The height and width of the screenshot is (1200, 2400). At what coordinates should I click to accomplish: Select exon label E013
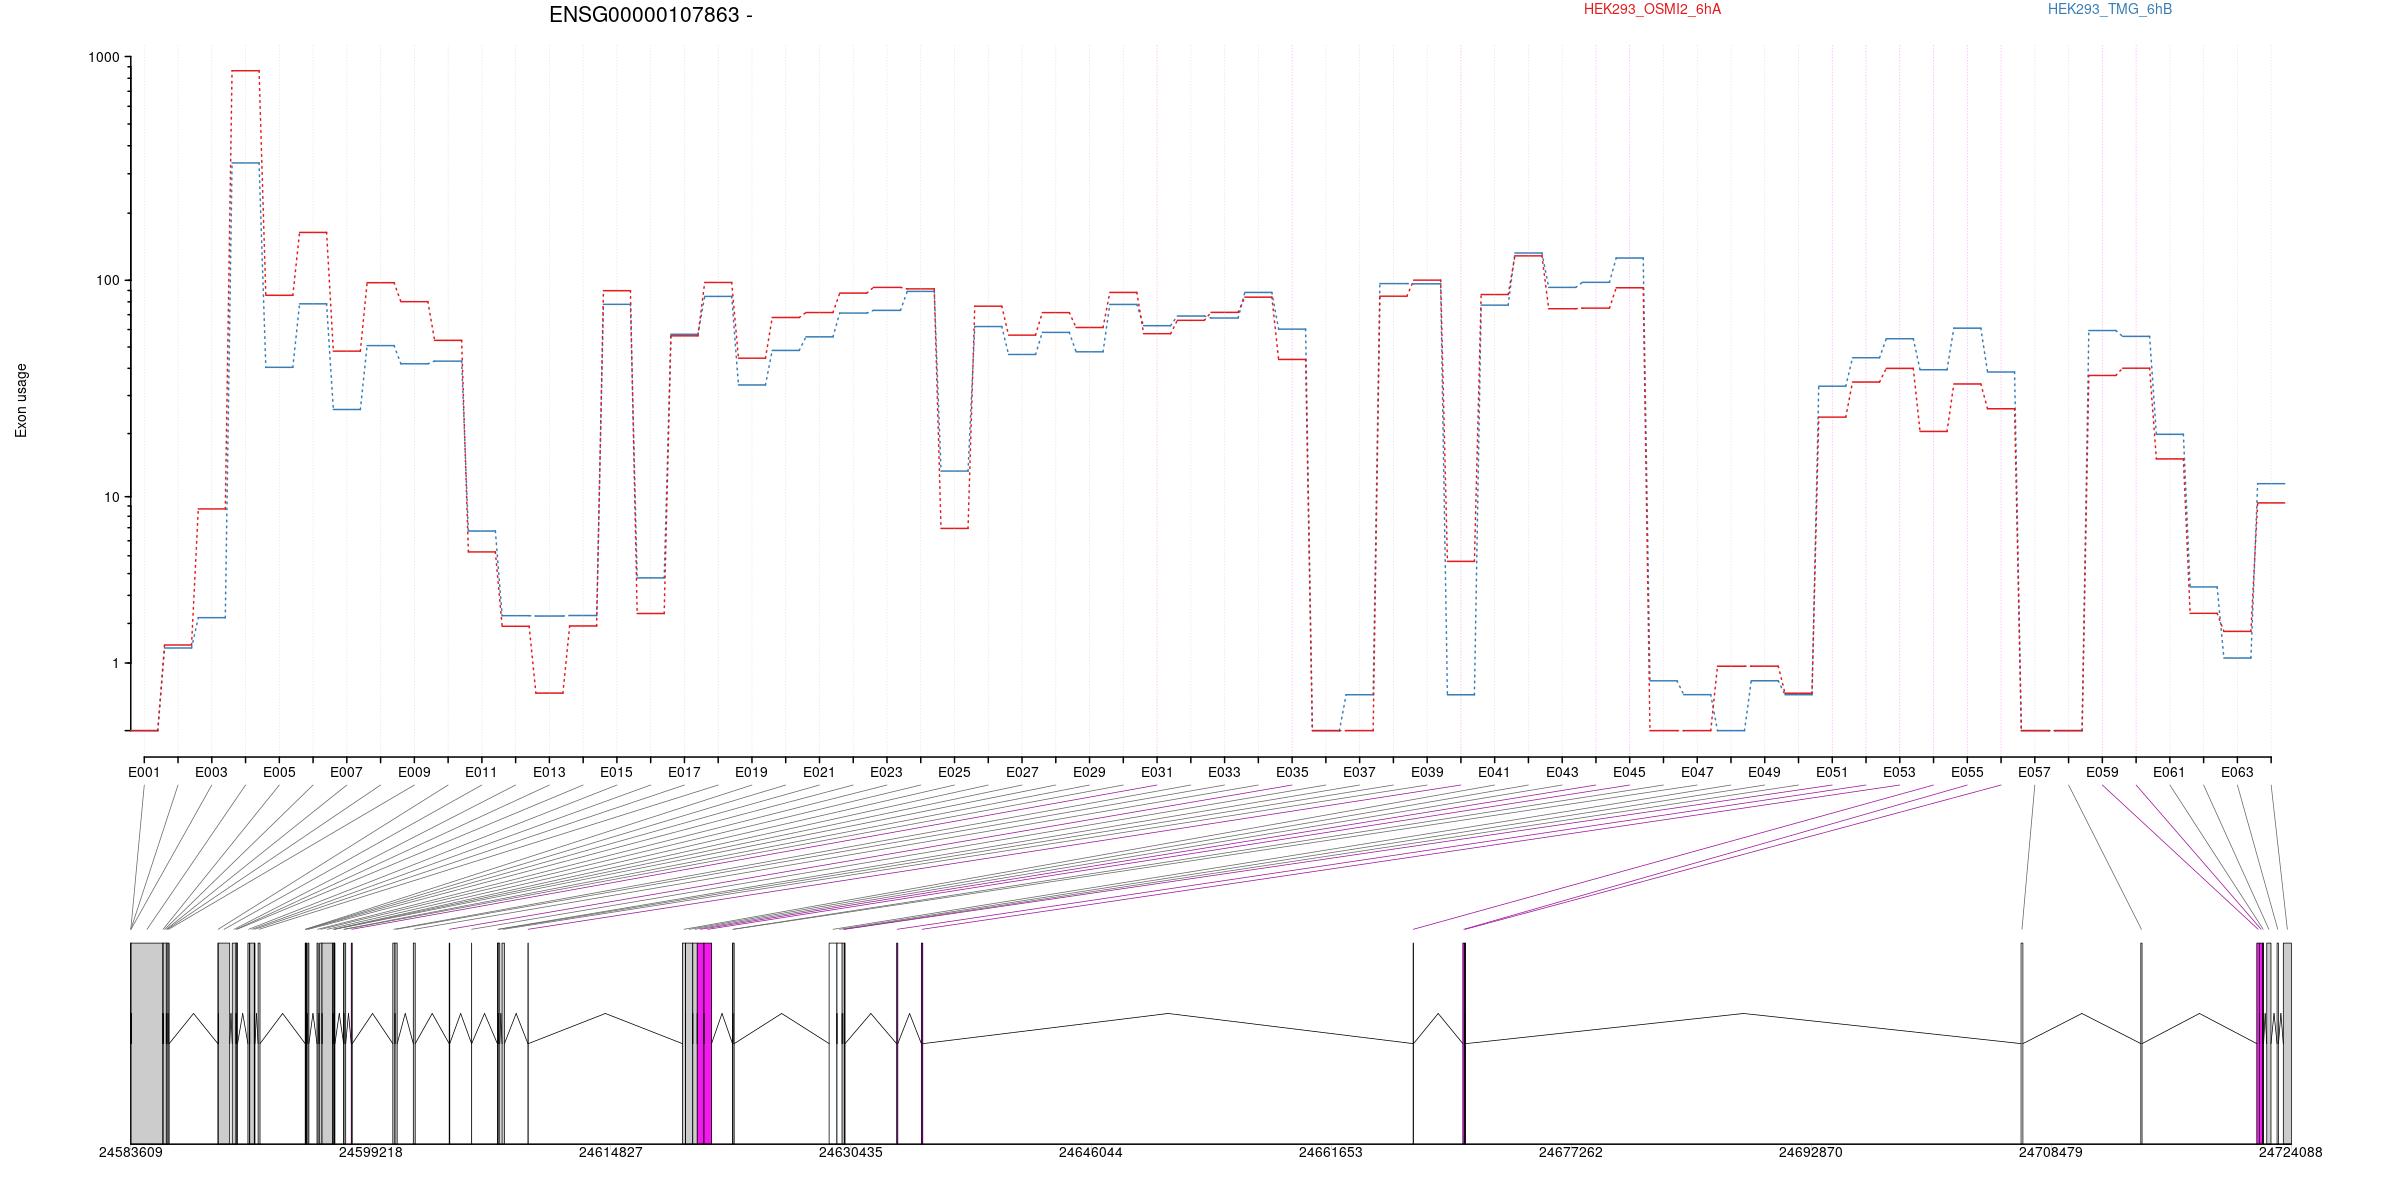549,772
